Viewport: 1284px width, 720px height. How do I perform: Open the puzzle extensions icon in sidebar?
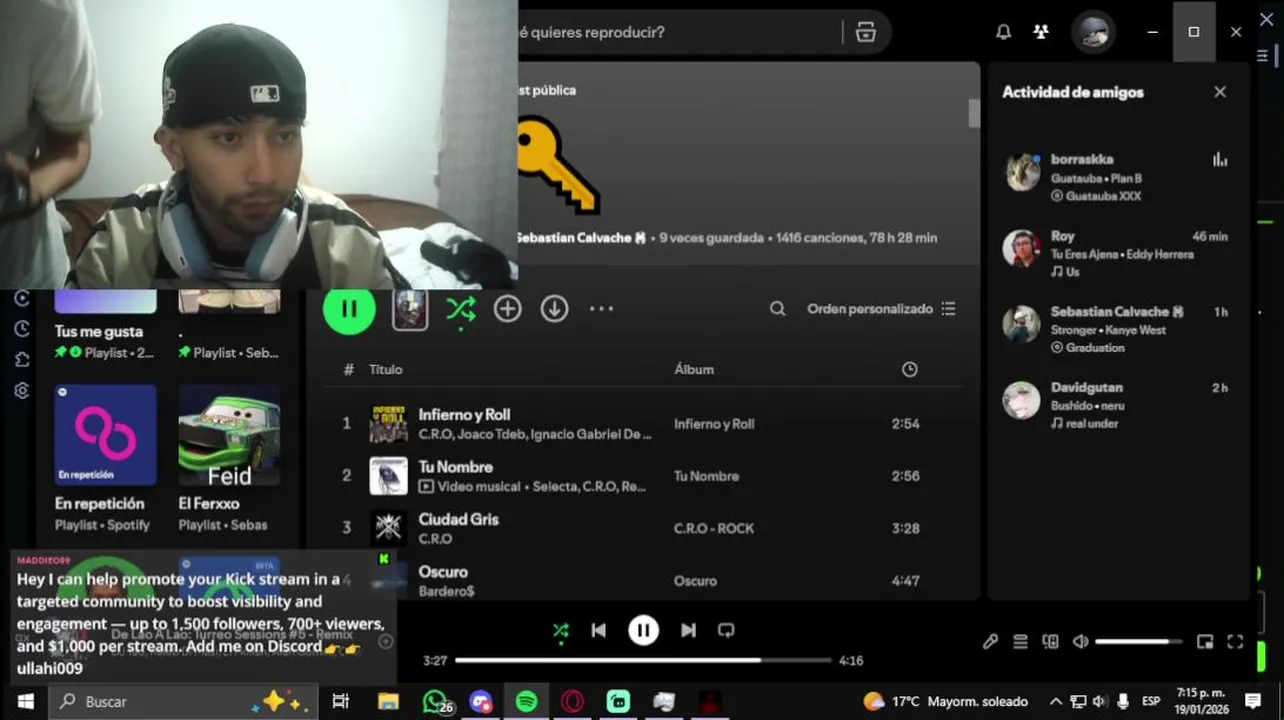(x=22, y=360)
